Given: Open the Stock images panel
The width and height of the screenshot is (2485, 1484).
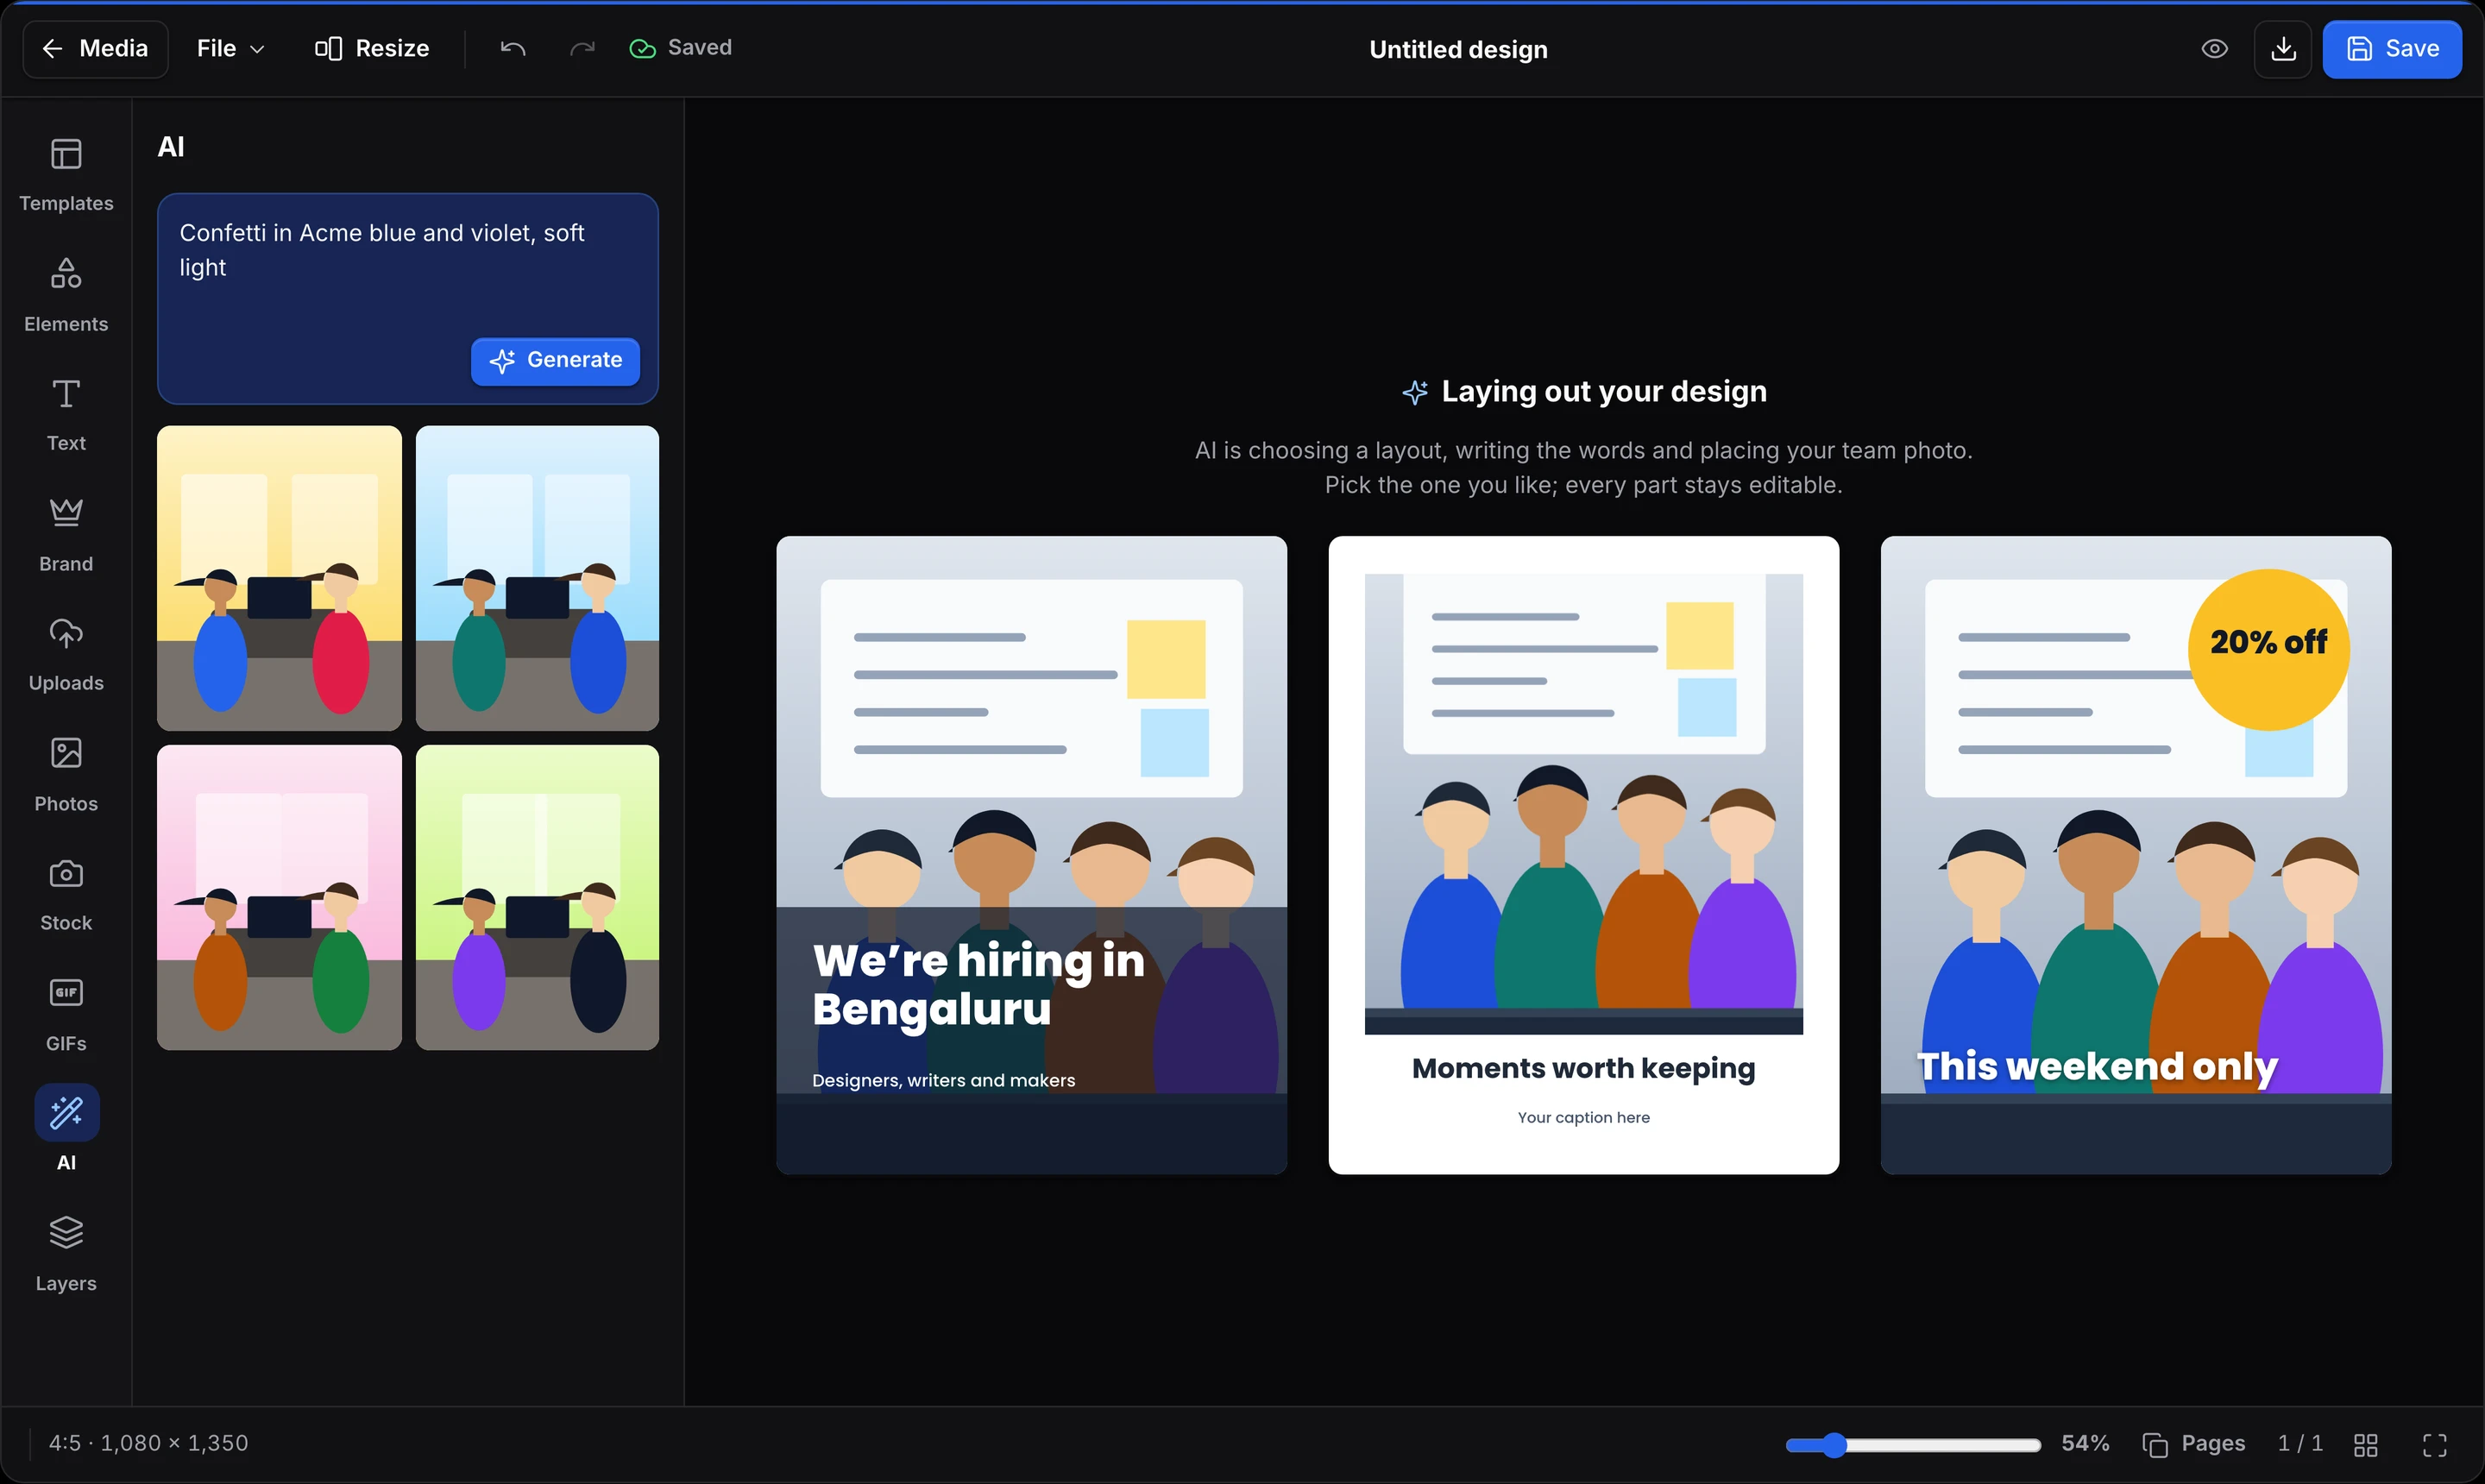Looking at the screenshot, I should pos(66,895).
